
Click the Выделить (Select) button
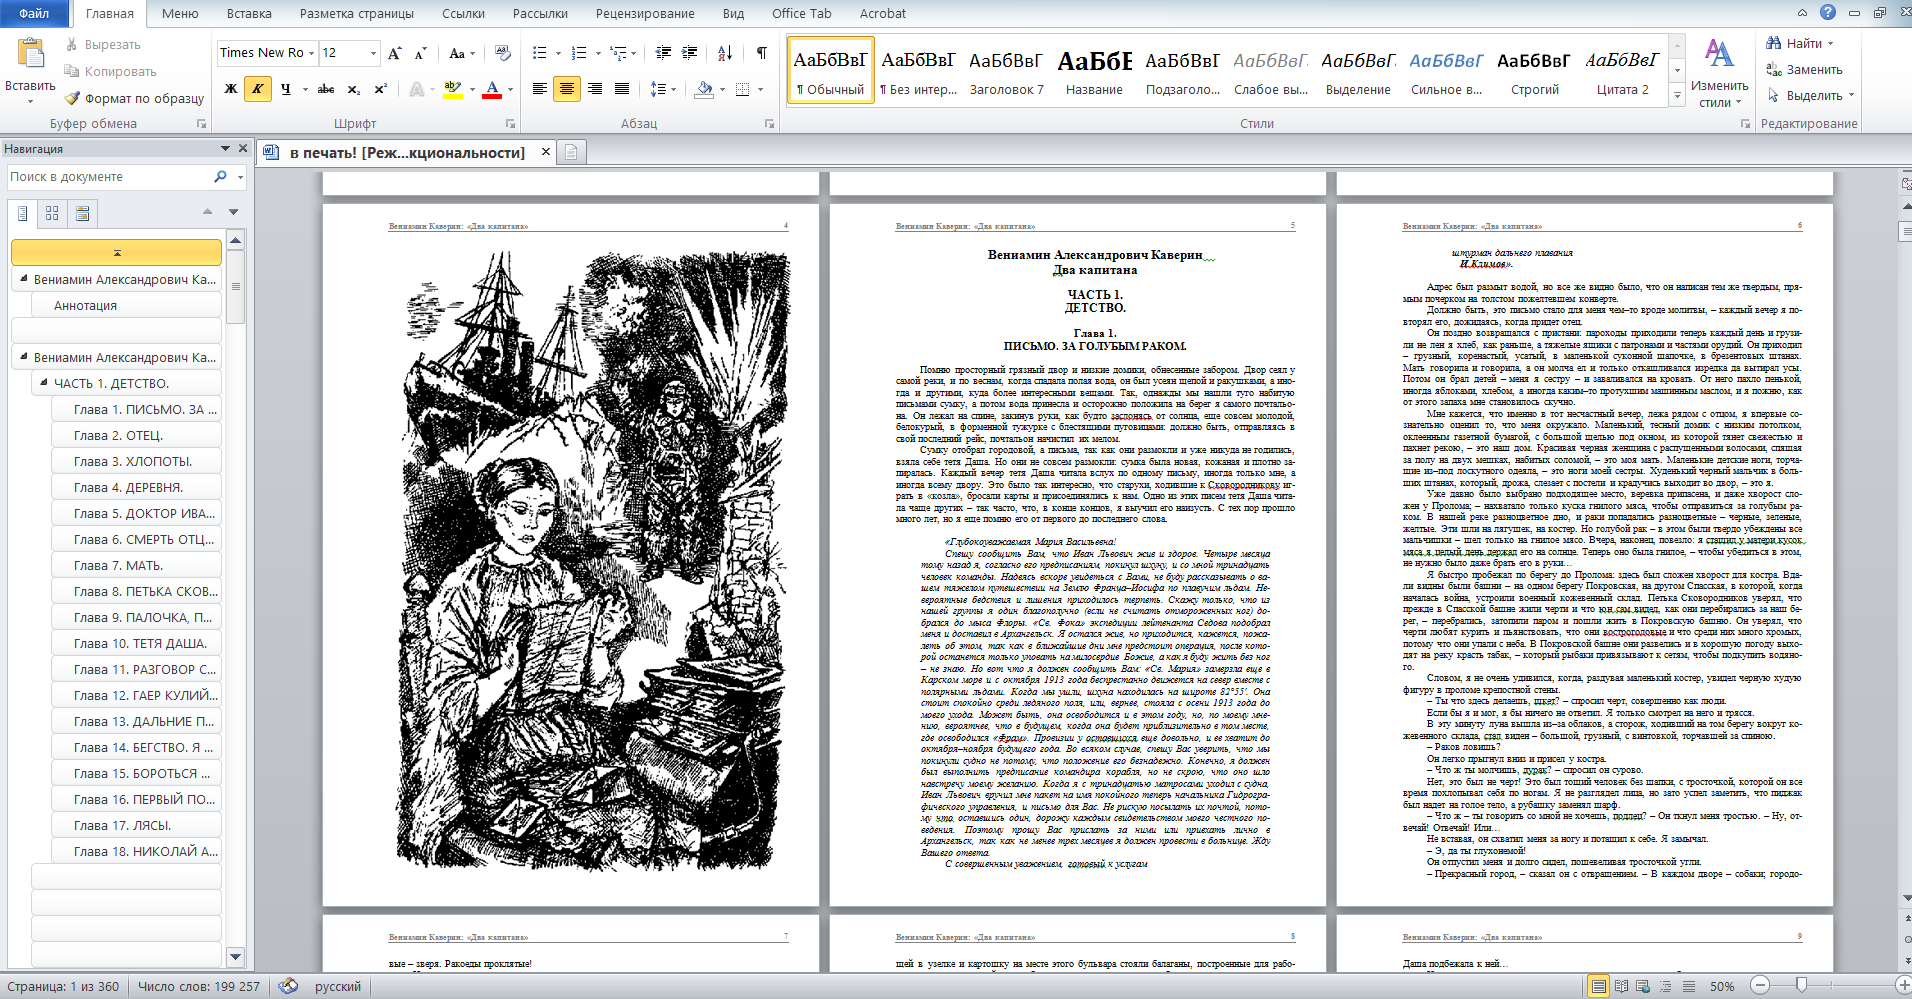pos(1811,95)
